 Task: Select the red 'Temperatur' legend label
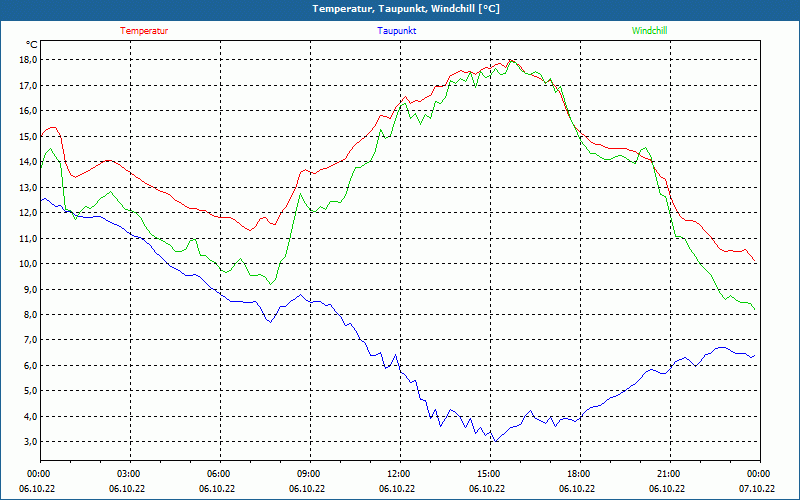click(x=144, y=31)
